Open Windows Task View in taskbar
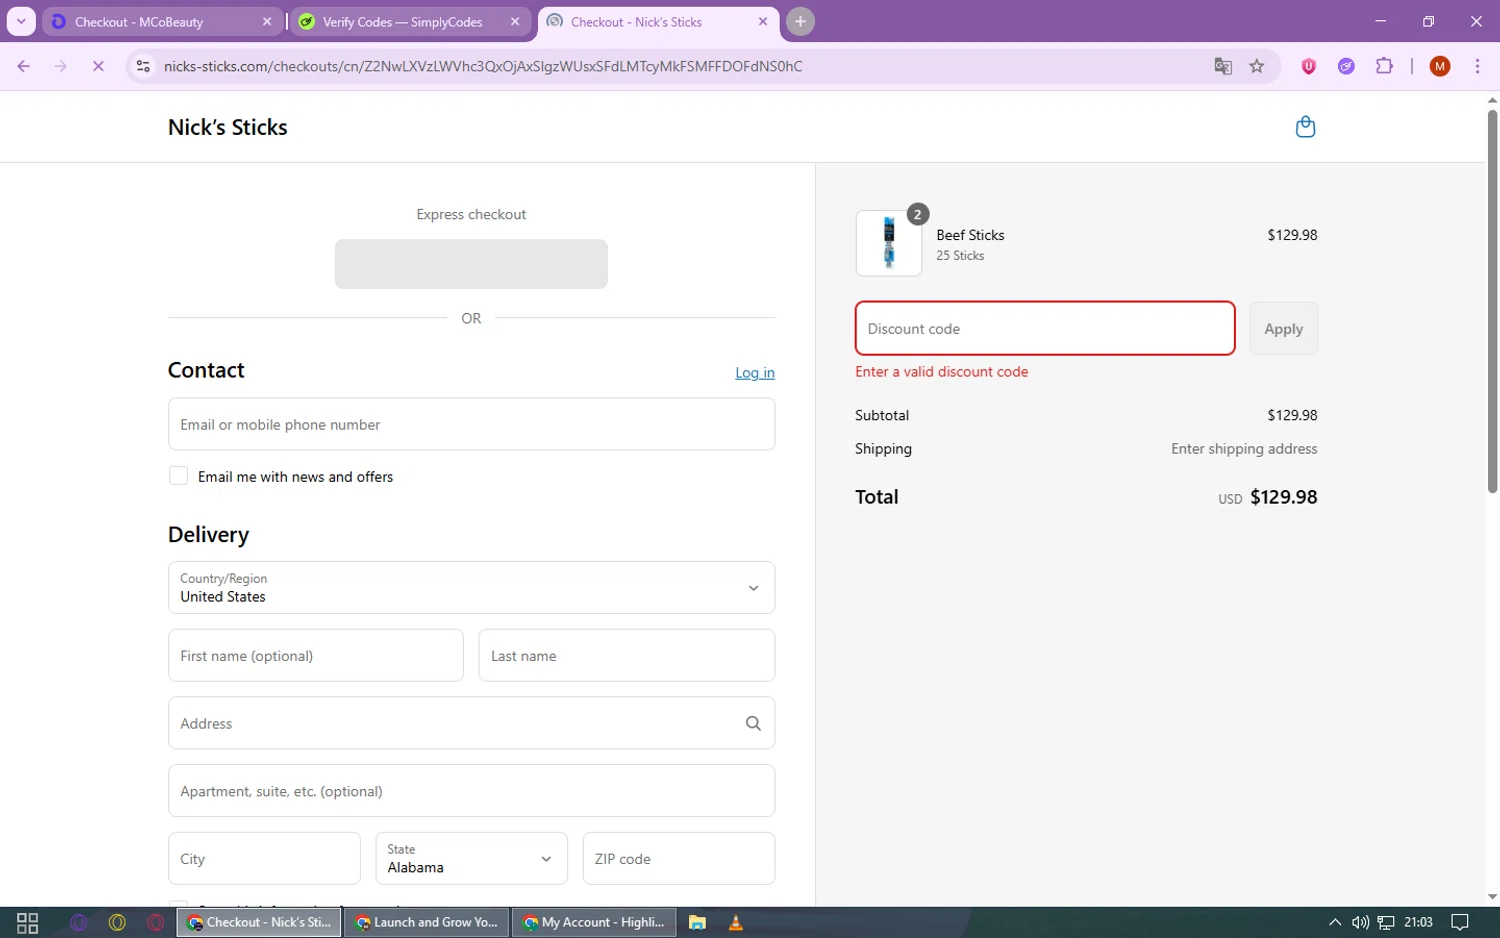 [x=28, y=922]
